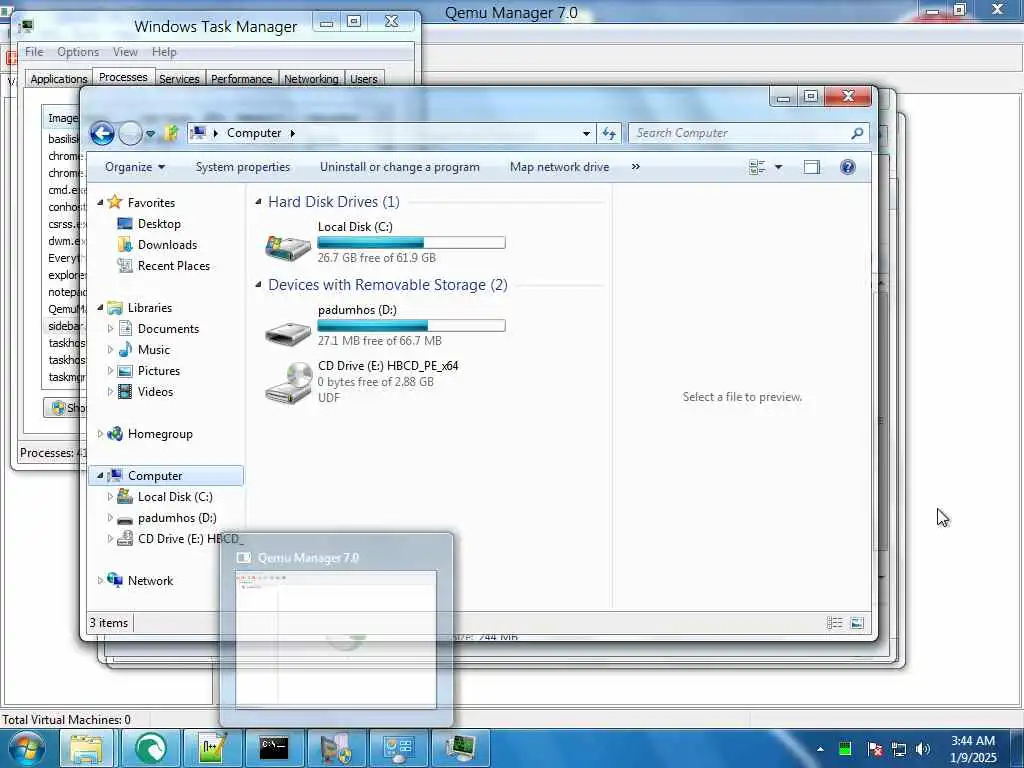Screen dimensions: 1024x768
Task: Collapse the Hard Disk Drives (1) group
Action: pos(258,202)
